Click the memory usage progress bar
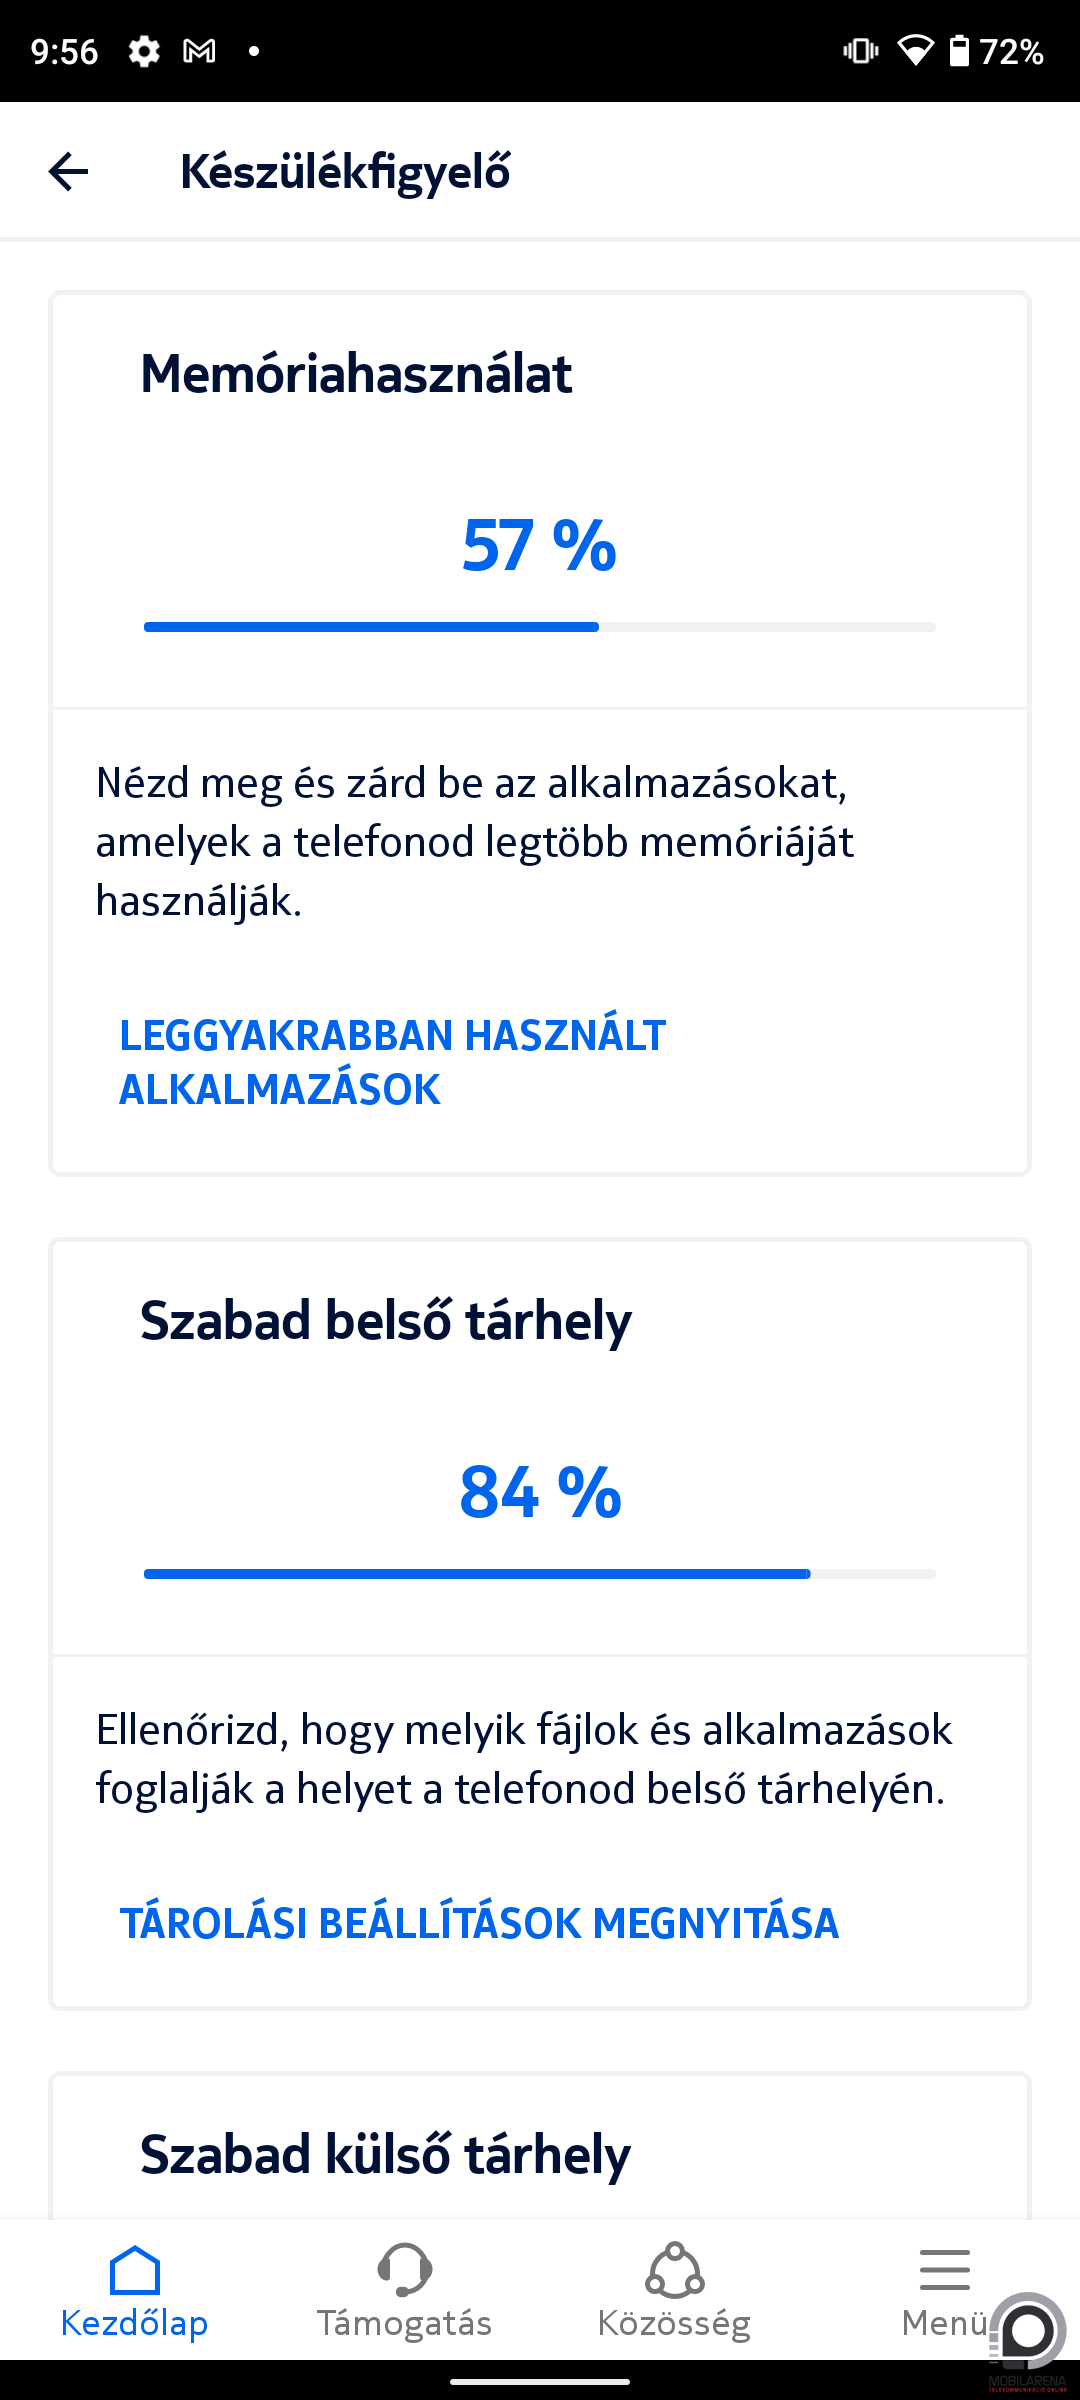Image resolution: width=1080 pixels, height=2400 pixels. (x=540, y=627)
